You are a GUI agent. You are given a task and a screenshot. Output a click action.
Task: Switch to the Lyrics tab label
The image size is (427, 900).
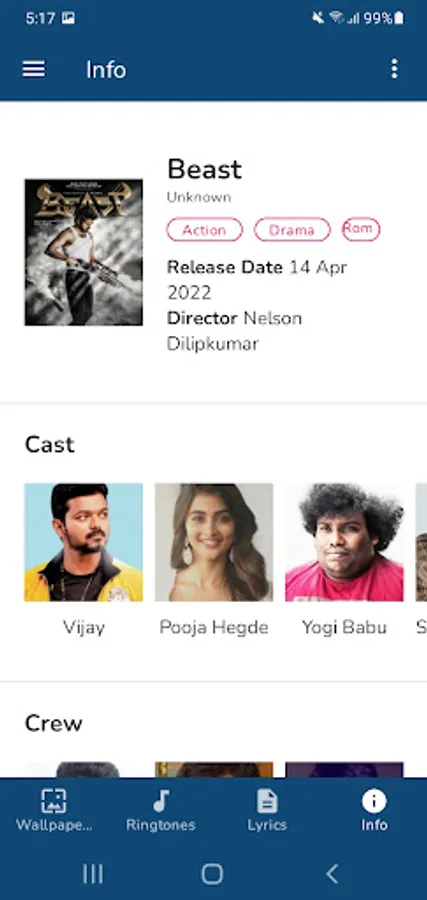267,825
